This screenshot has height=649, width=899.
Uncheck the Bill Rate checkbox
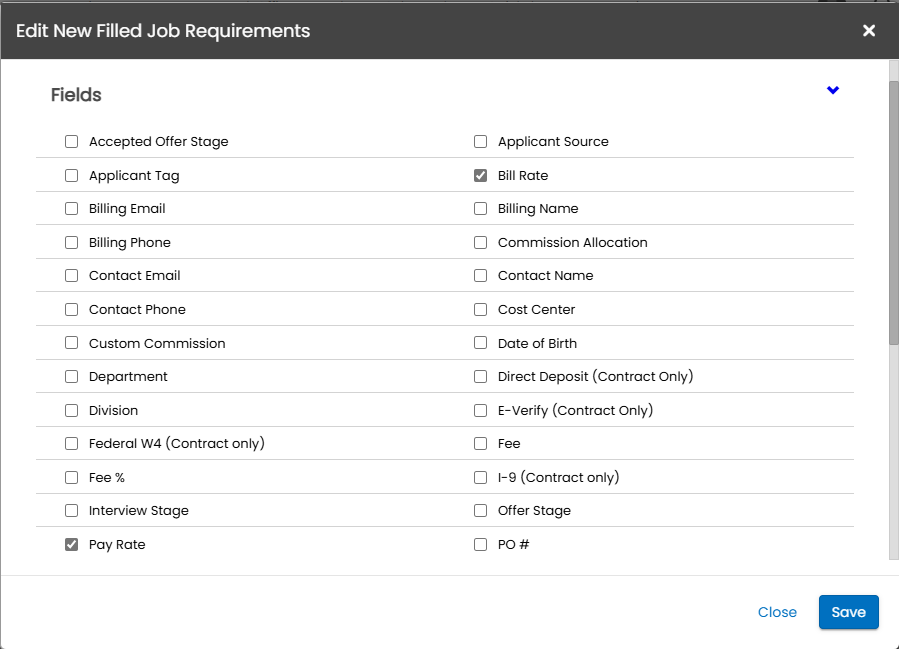(480, 176)
